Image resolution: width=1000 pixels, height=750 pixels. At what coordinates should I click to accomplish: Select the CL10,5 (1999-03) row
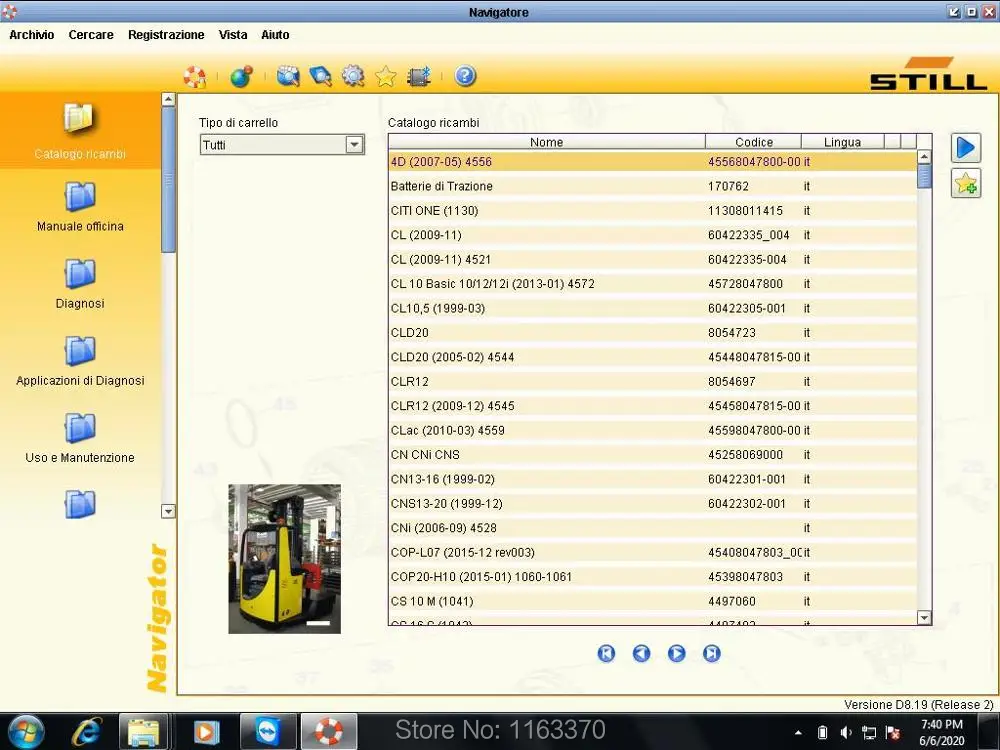(x=652, y=309)
